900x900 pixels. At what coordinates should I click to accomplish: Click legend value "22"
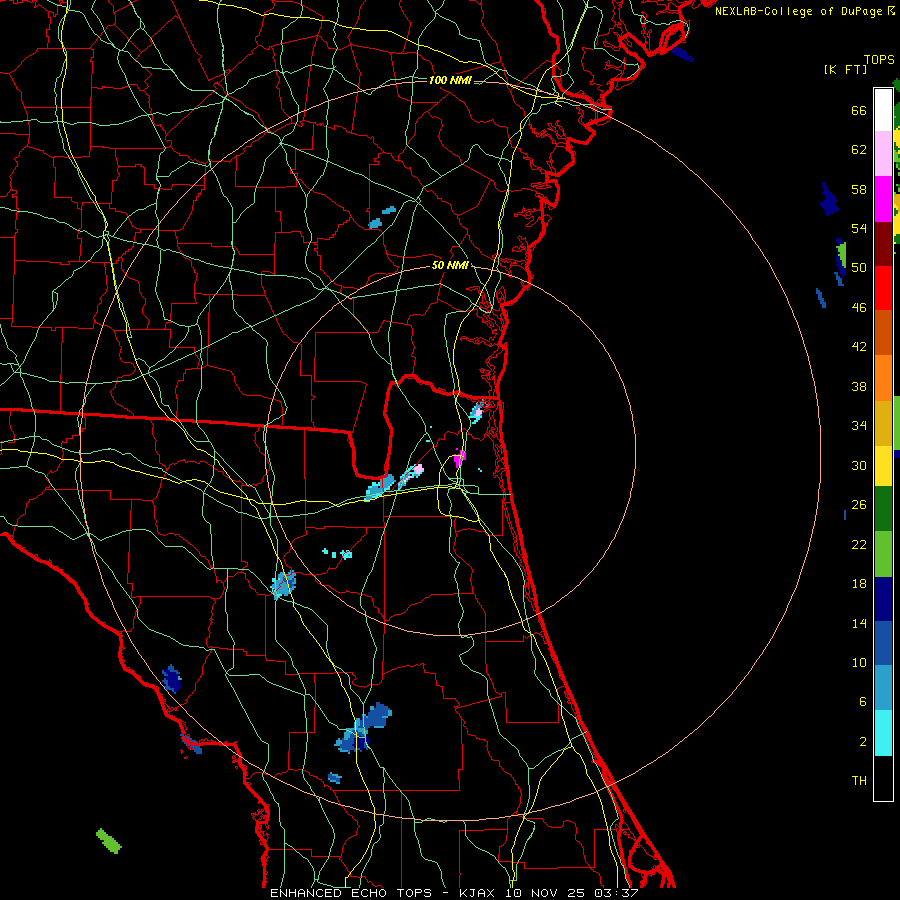(x=859, y=544)
